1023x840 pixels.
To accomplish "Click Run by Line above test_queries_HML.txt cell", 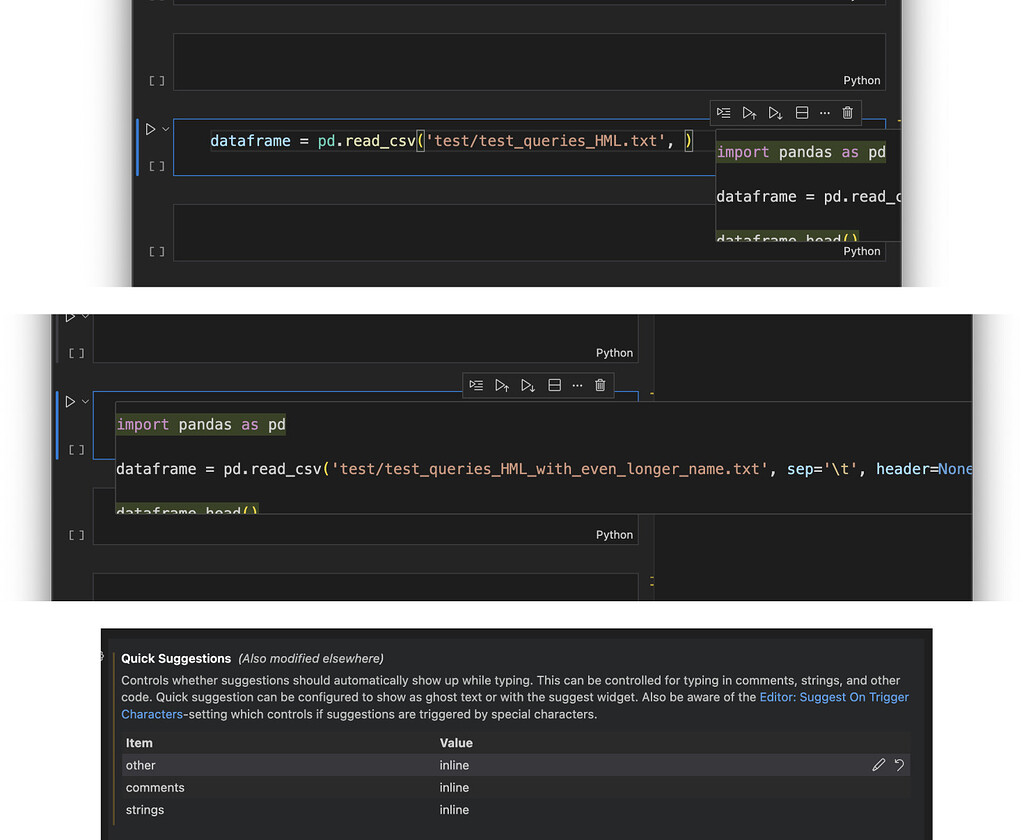I will tap(723, 113).
